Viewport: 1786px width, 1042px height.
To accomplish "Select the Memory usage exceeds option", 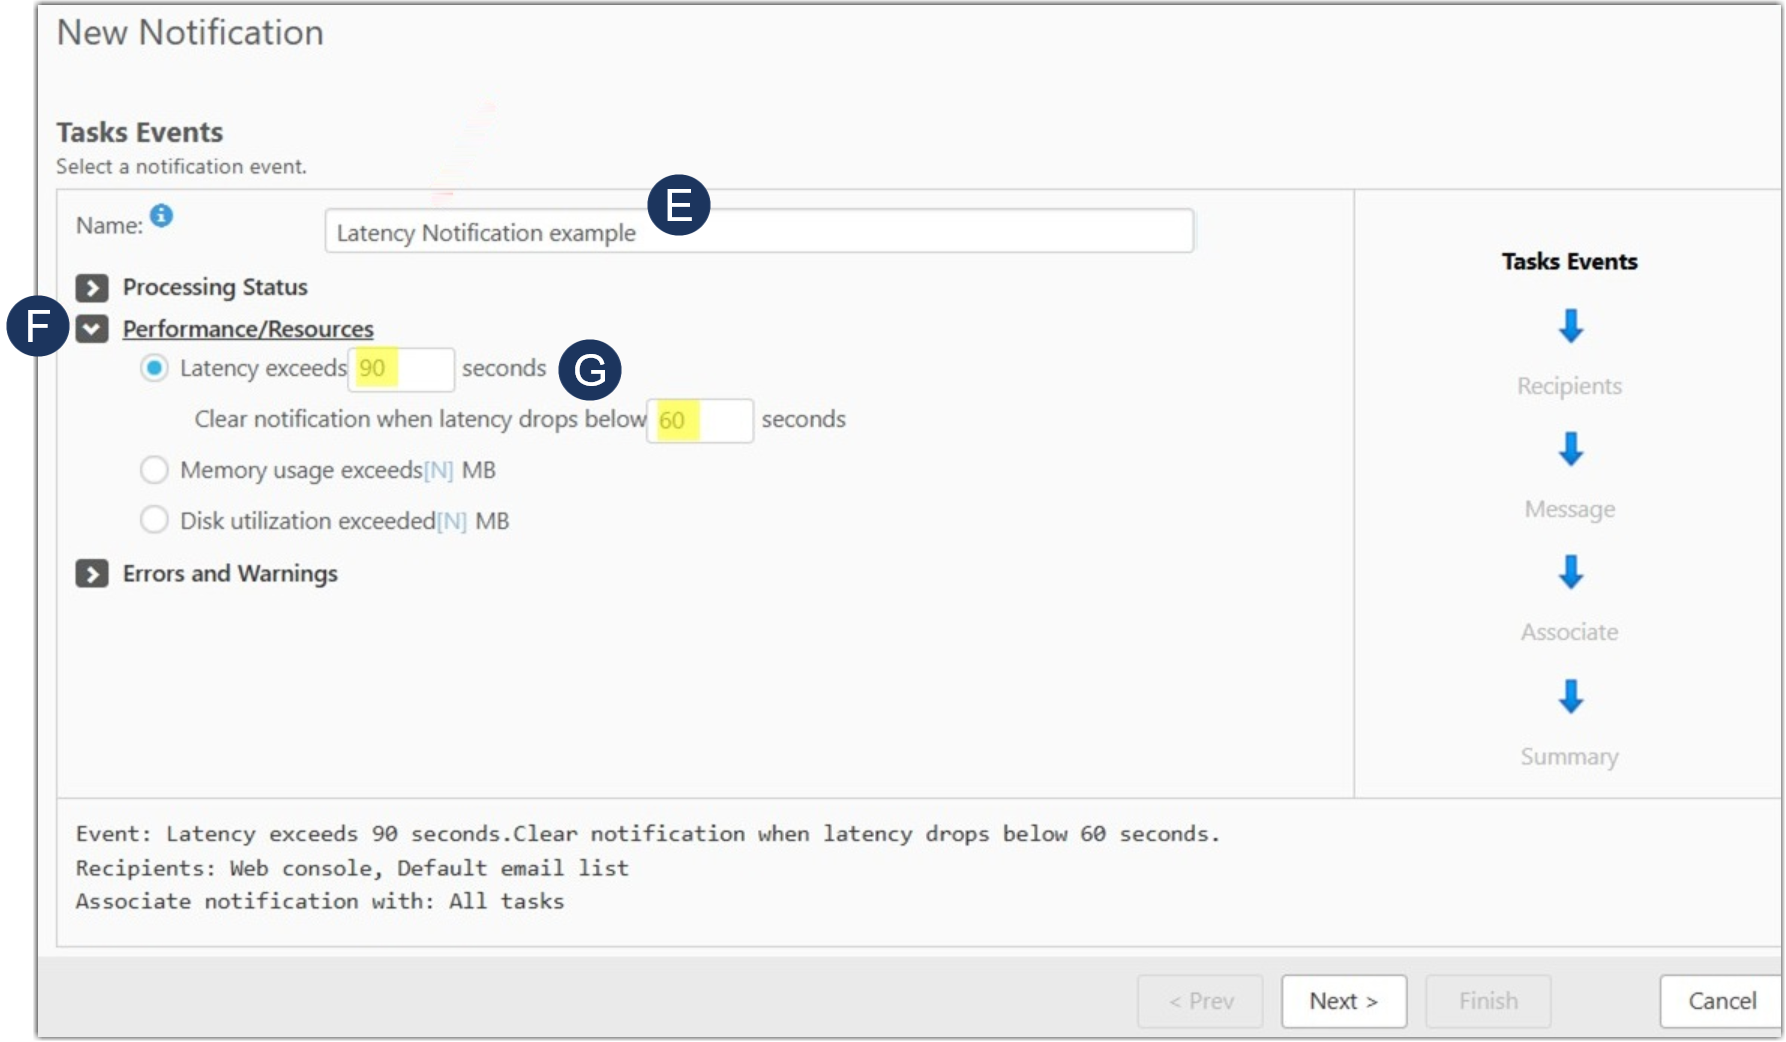I will tap(155, 469).
